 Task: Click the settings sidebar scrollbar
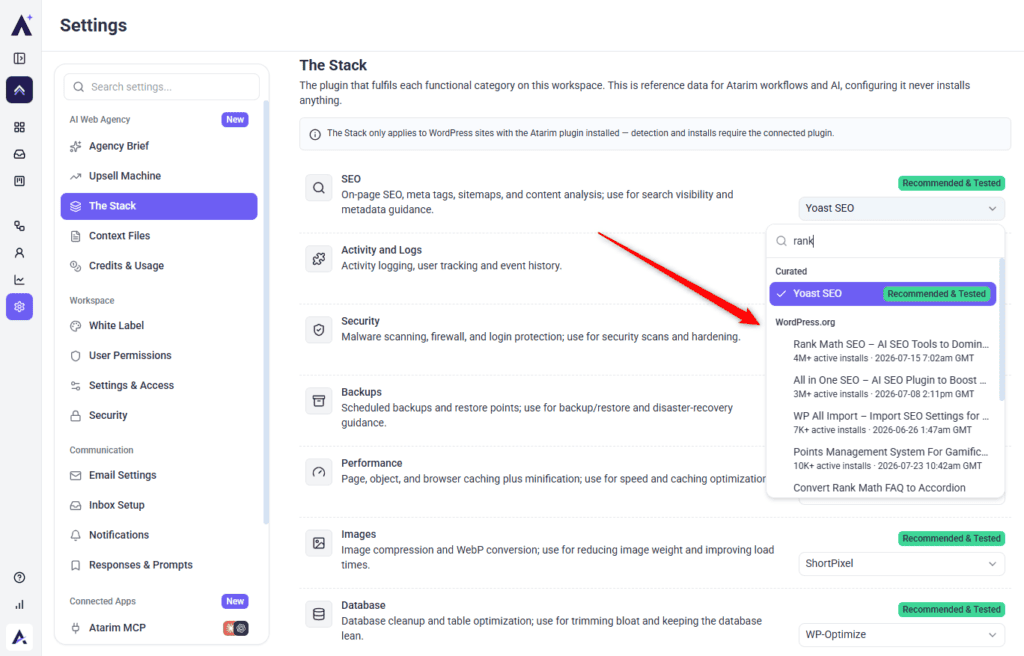pyautogui.click(x=266, y=312)
